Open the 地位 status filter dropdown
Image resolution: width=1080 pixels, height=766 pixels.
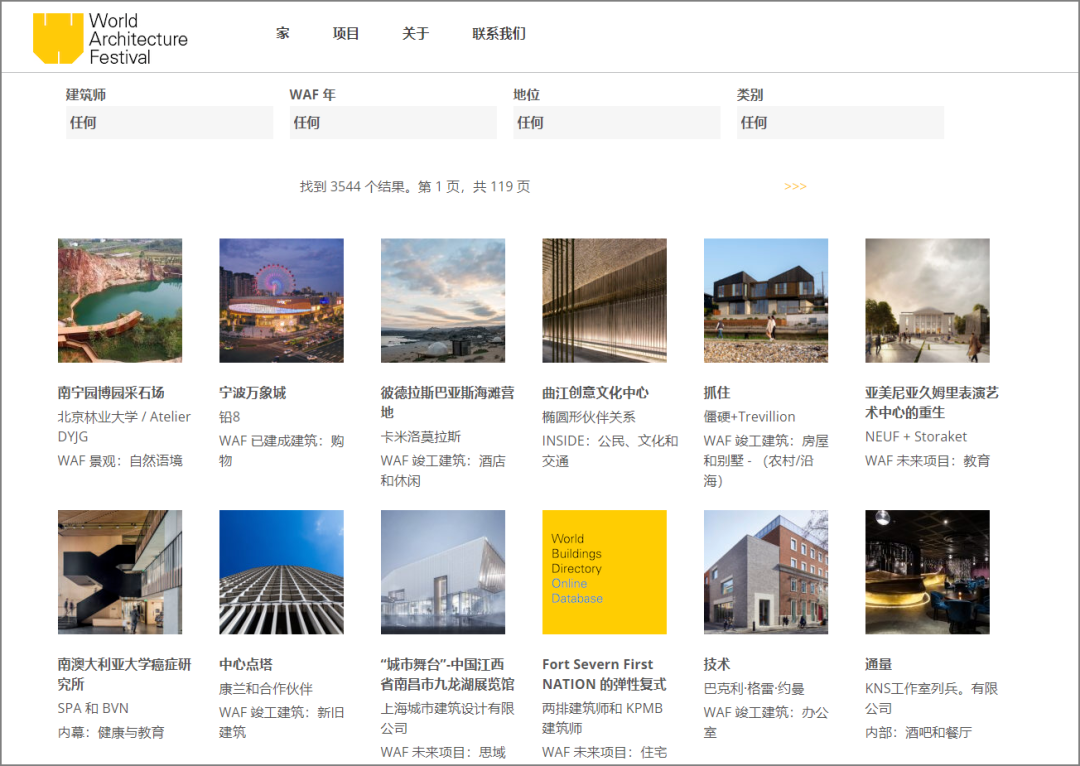coord(616,122)
